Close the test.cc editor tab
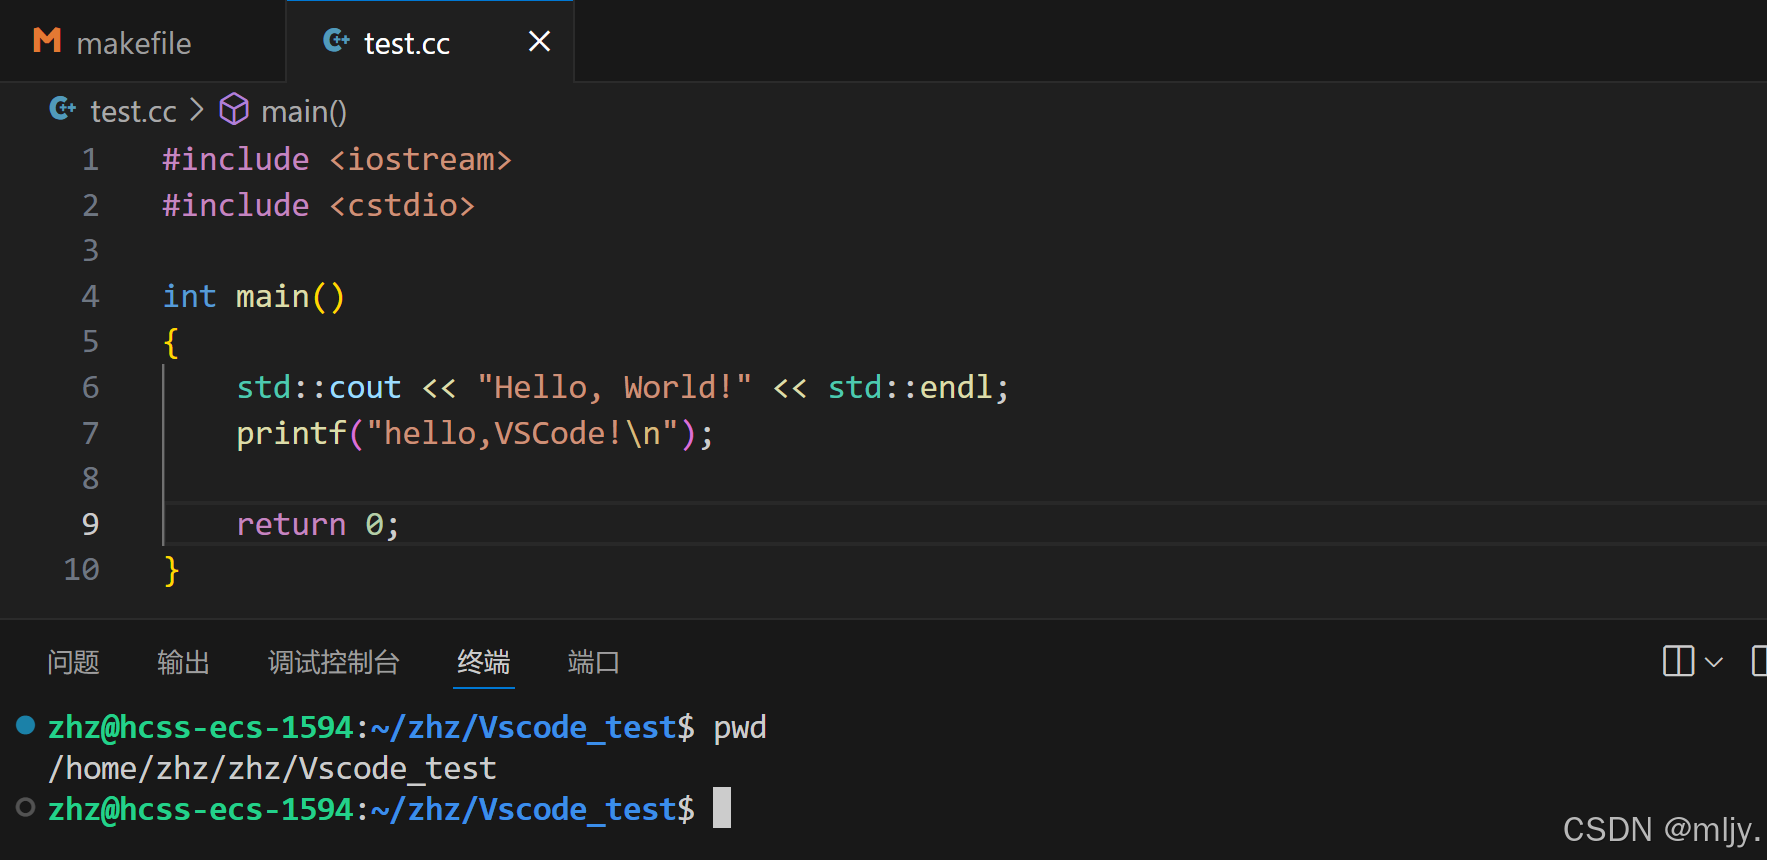 click(x=539, y=41)
